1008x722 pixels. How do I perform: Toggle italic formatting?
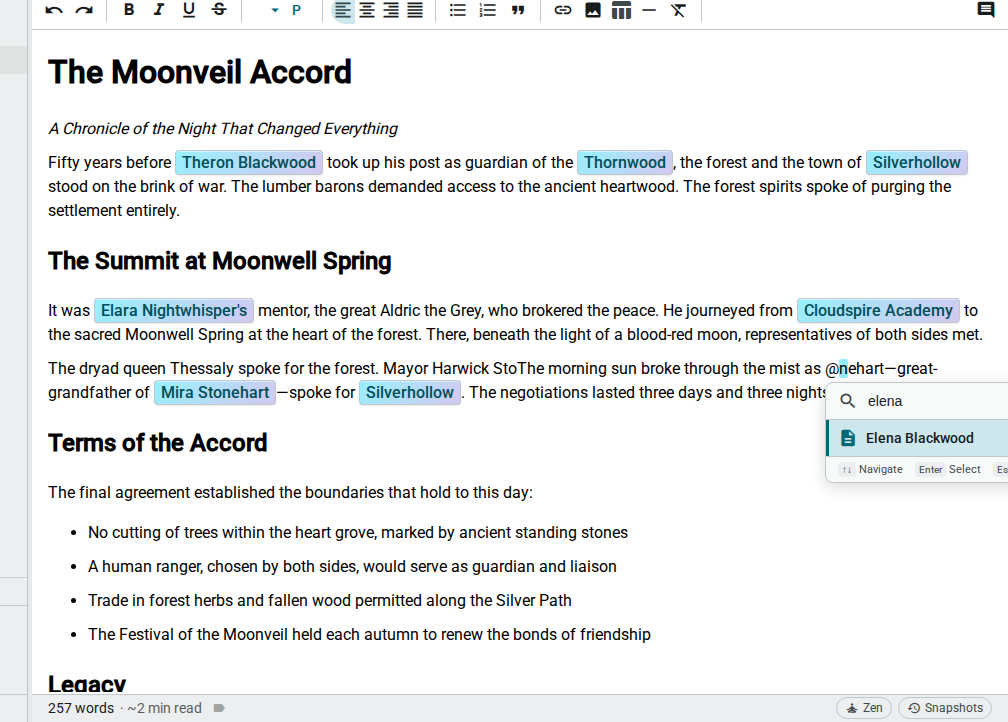coord(159,10)
